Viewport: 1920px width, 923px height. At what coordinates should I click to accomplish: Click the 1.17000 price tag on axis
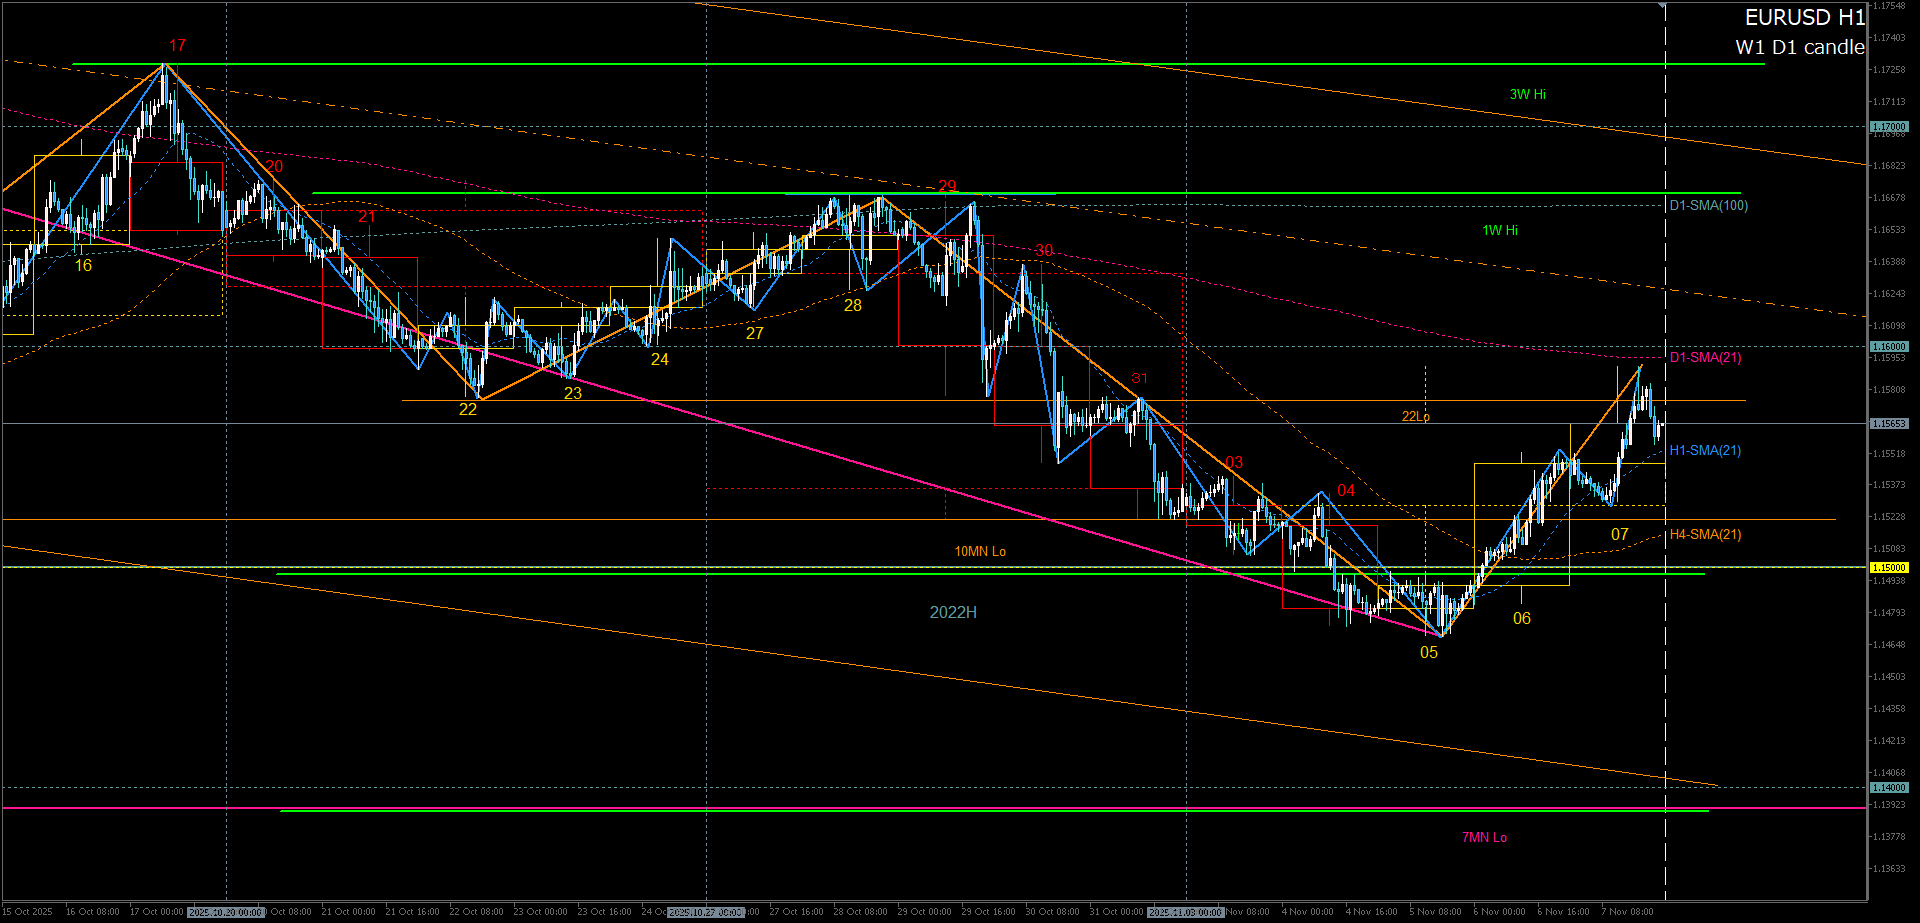tap(1889, 127)
